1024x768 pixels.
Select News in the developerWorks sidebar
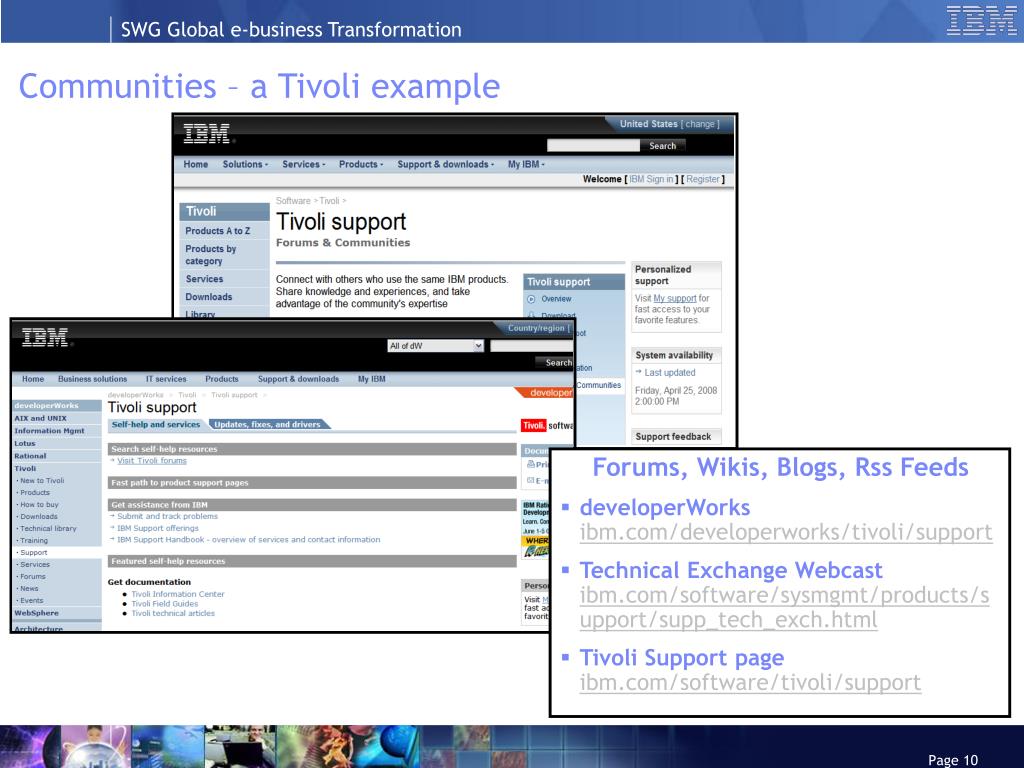29,588
